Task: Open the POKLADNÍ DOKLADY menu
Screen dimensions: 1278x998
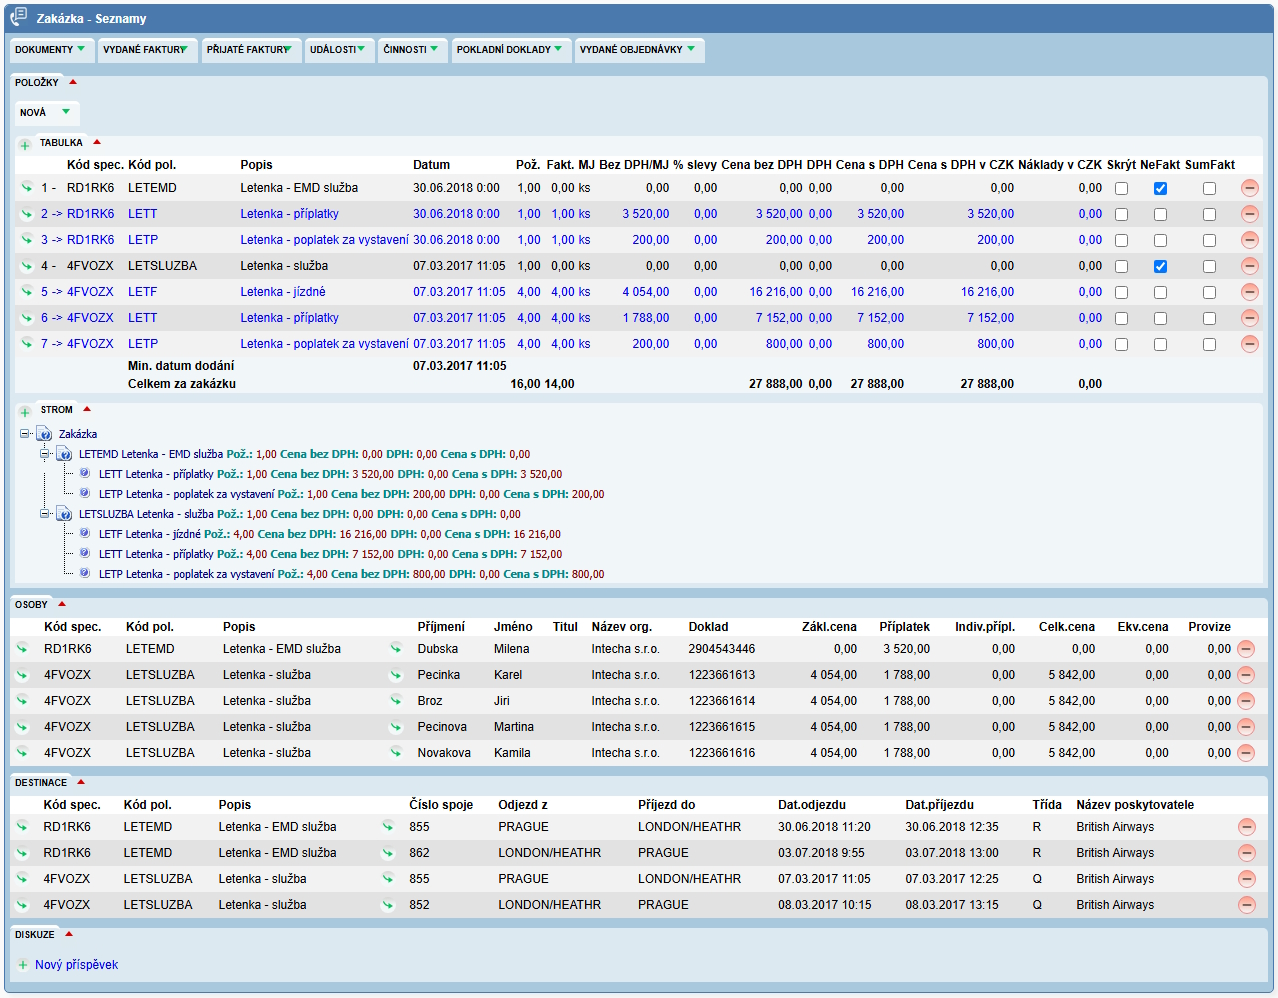Action: pyautogui.click(x=509, y=50)
